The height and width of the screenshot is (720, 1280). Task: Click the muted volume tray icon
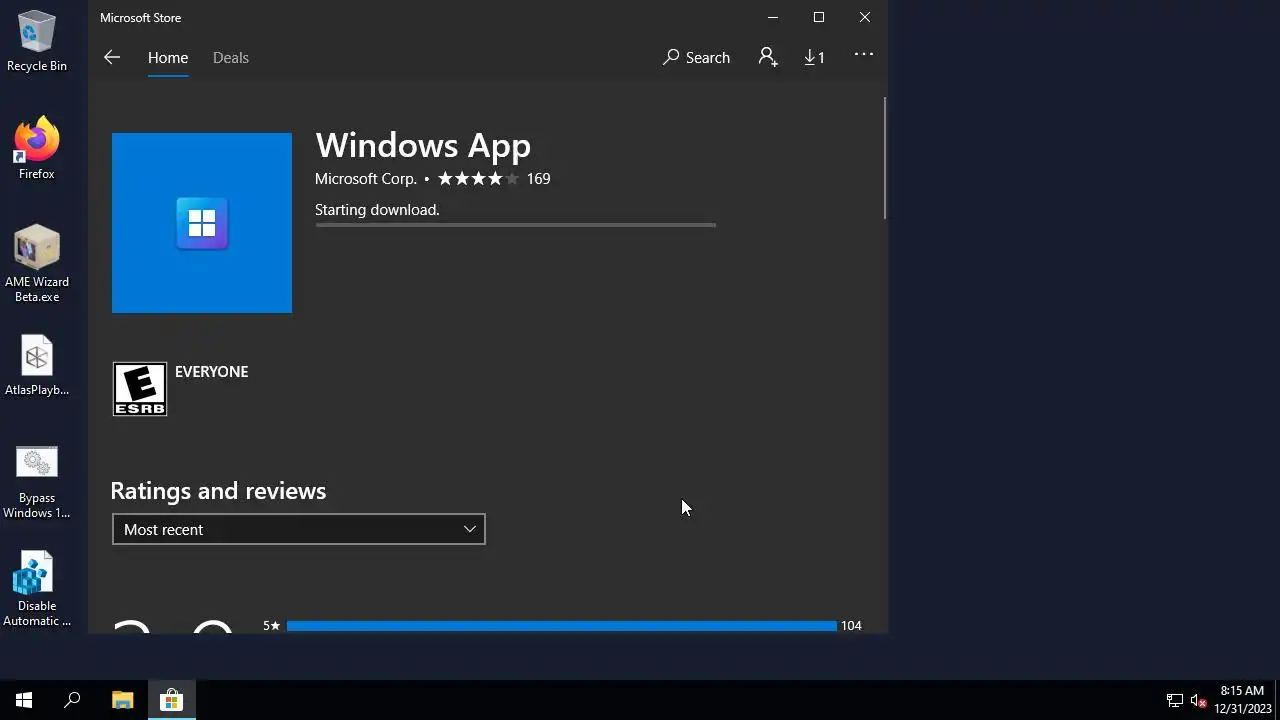coord(1199,701)
